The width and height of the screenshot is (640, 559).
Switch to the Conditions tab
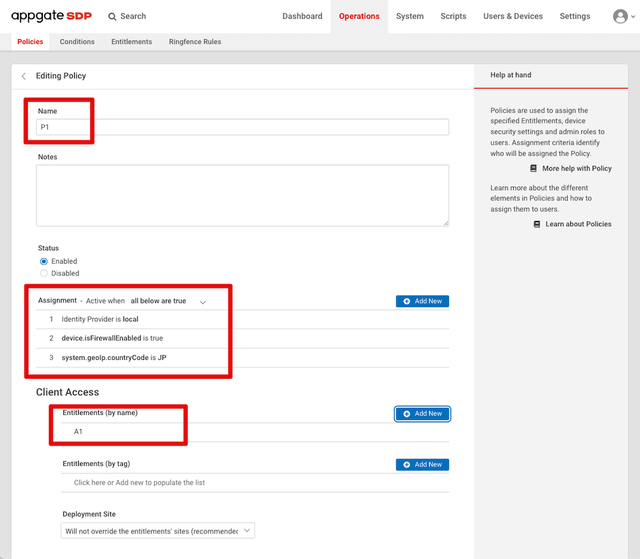(x=77, y=42)
